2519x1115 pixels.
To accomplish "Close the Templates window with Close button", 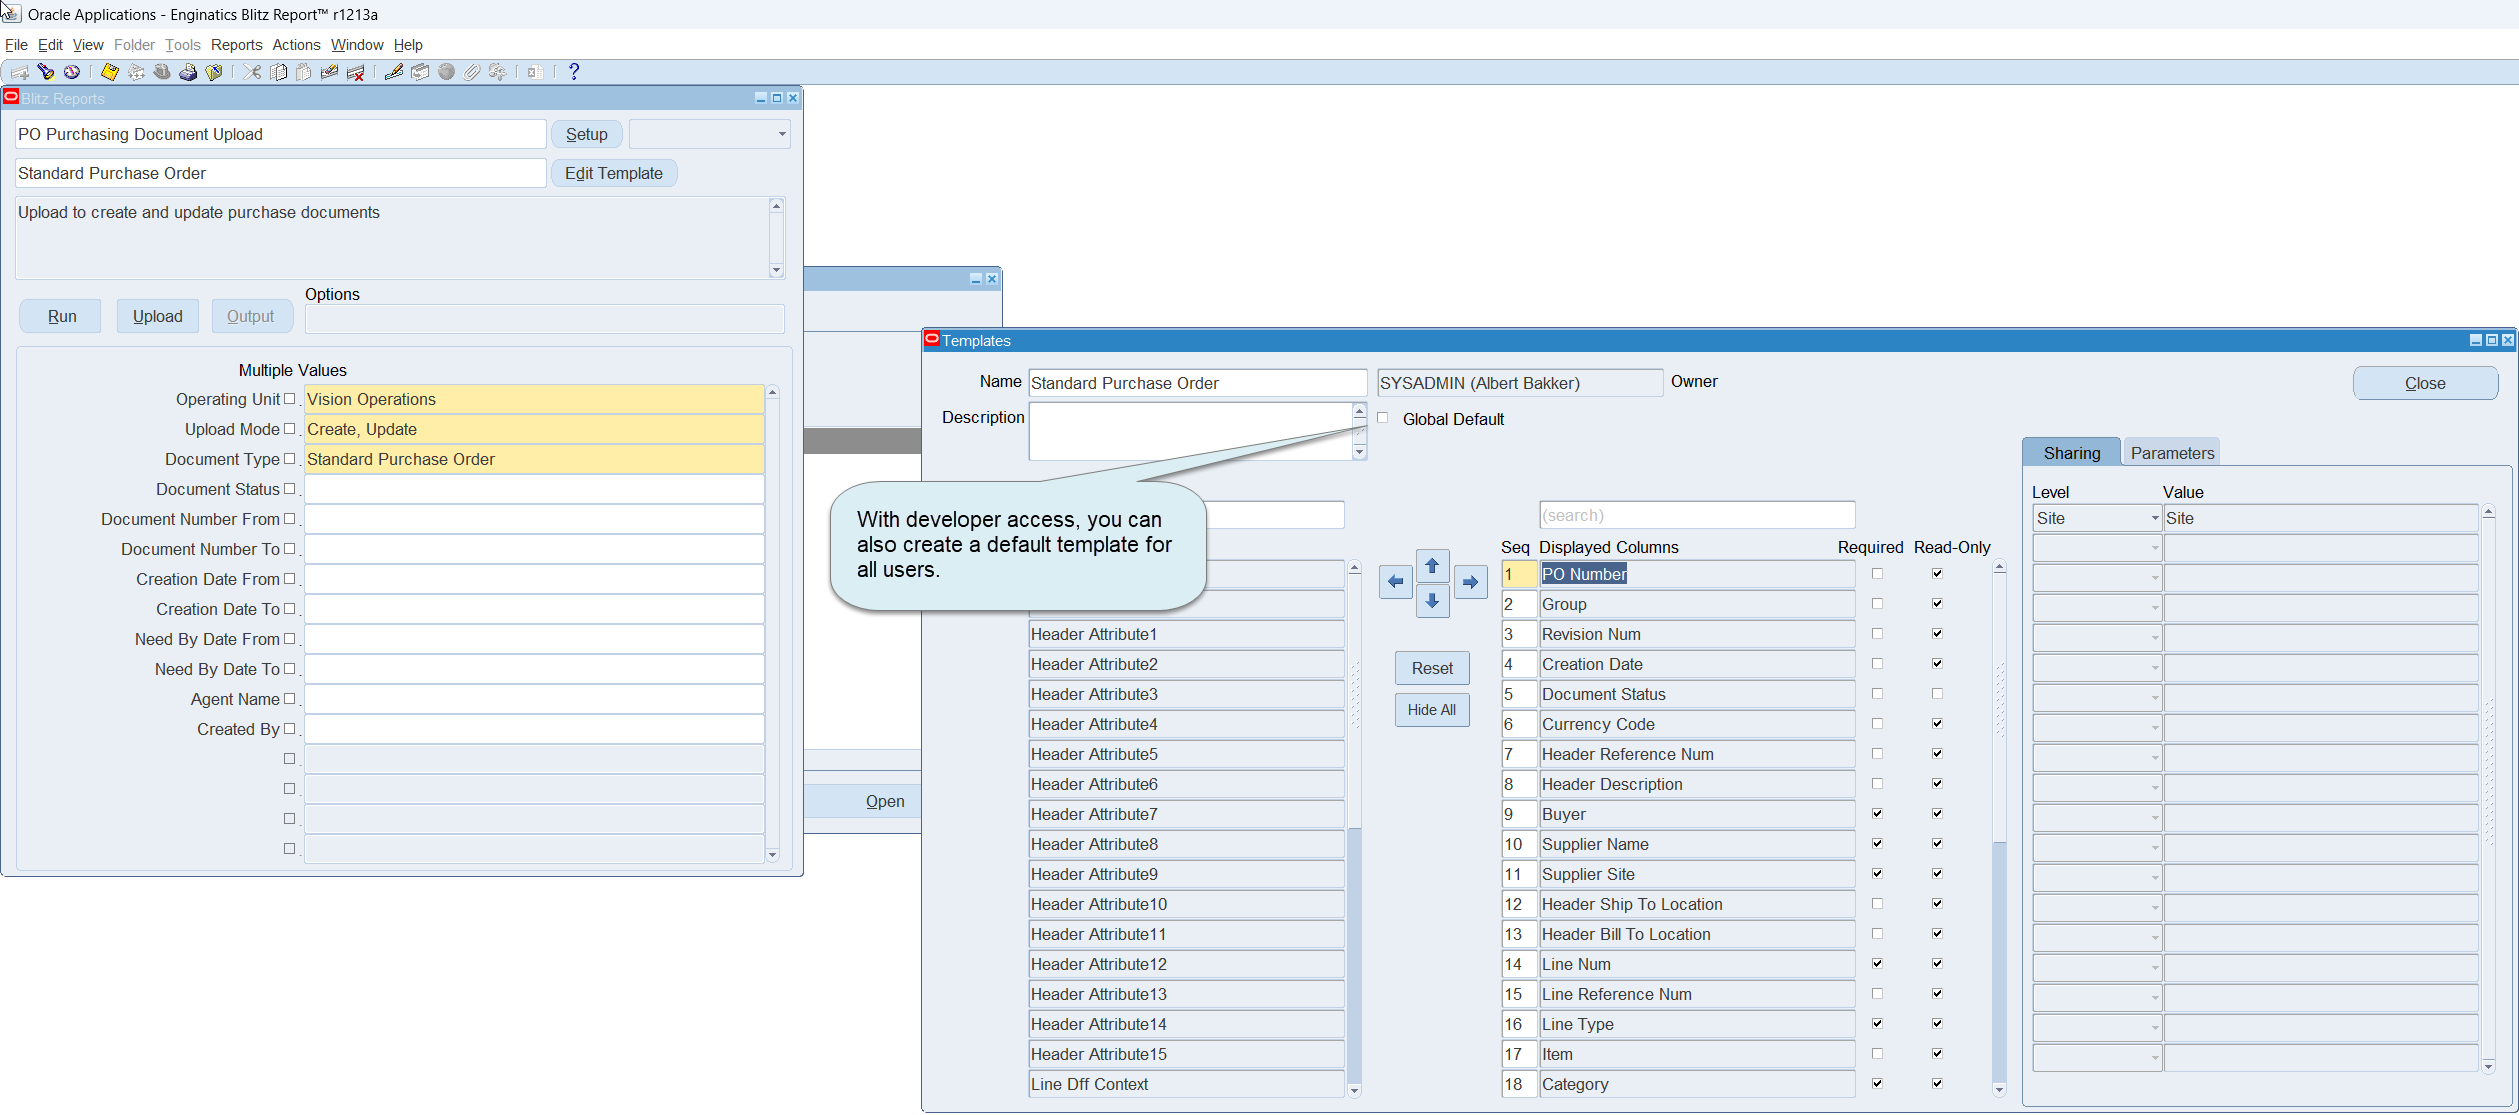I will (x=2425, y=383).
